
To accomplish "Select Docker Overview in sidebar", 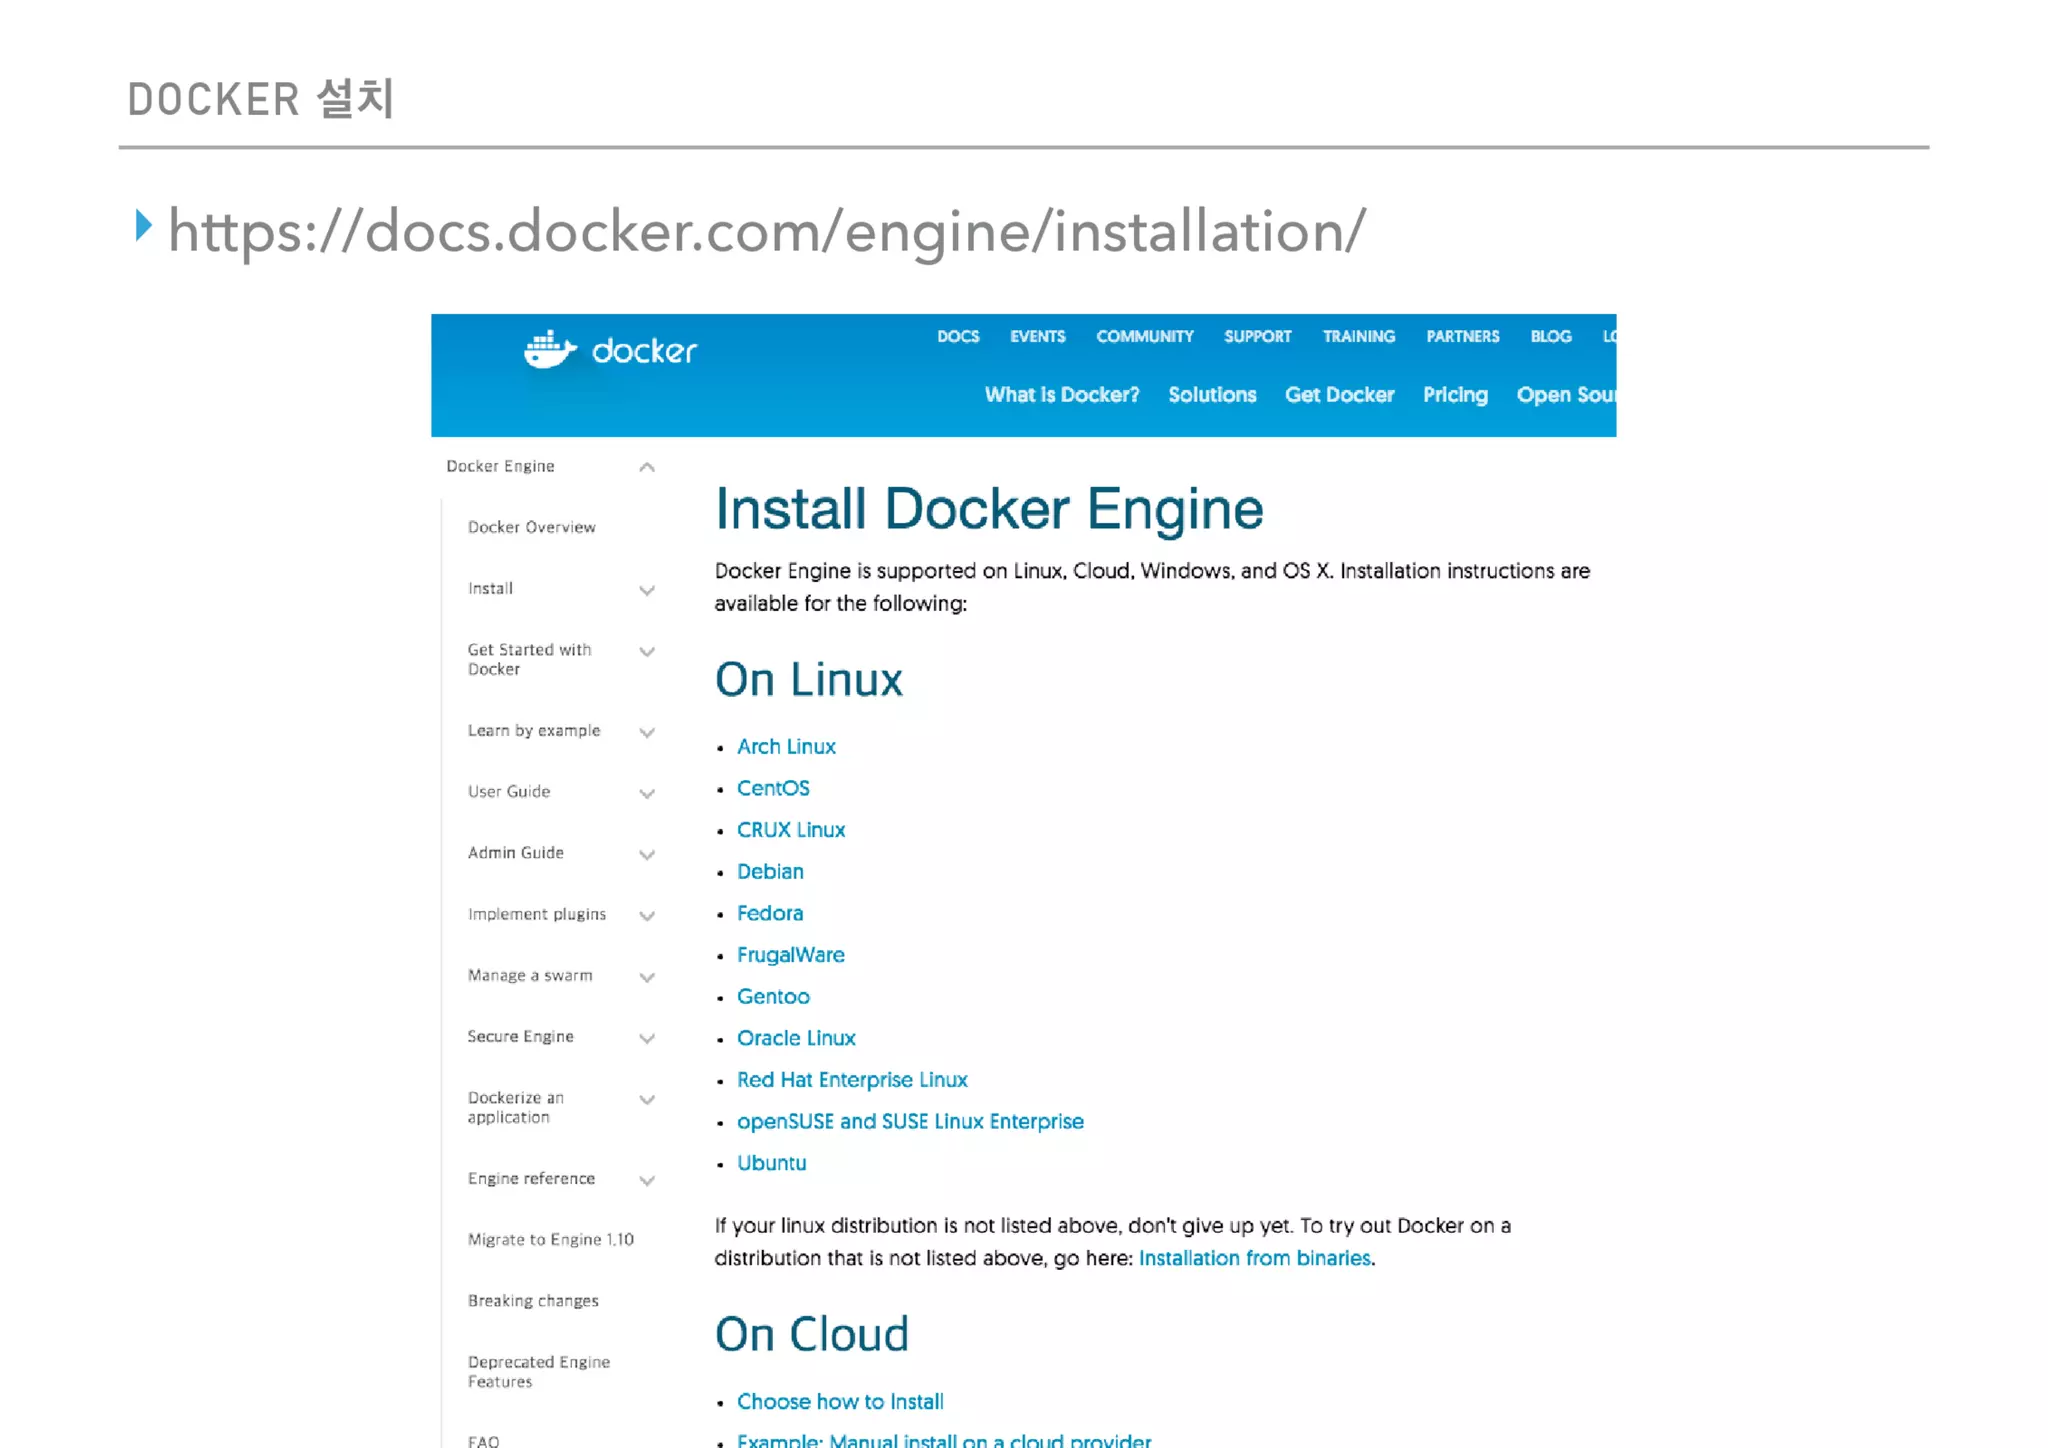I will (x=531, y=528).
